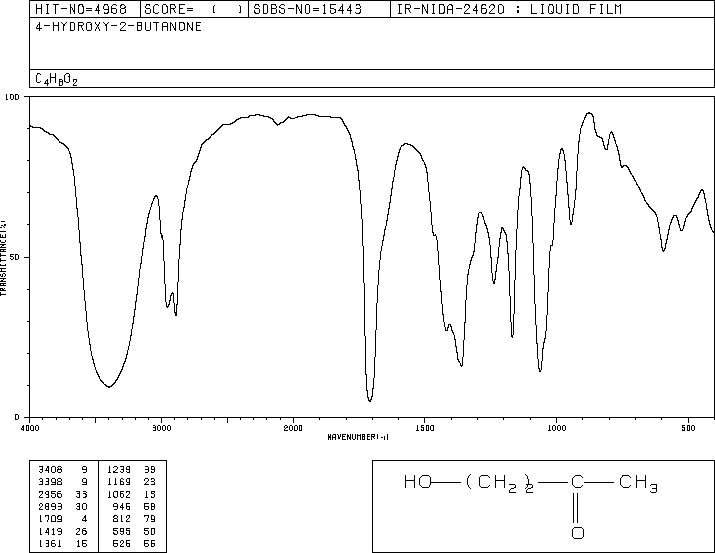Select peak table value 1169
The width and height of the screenshot is (715, 553).
click(119, 482)
